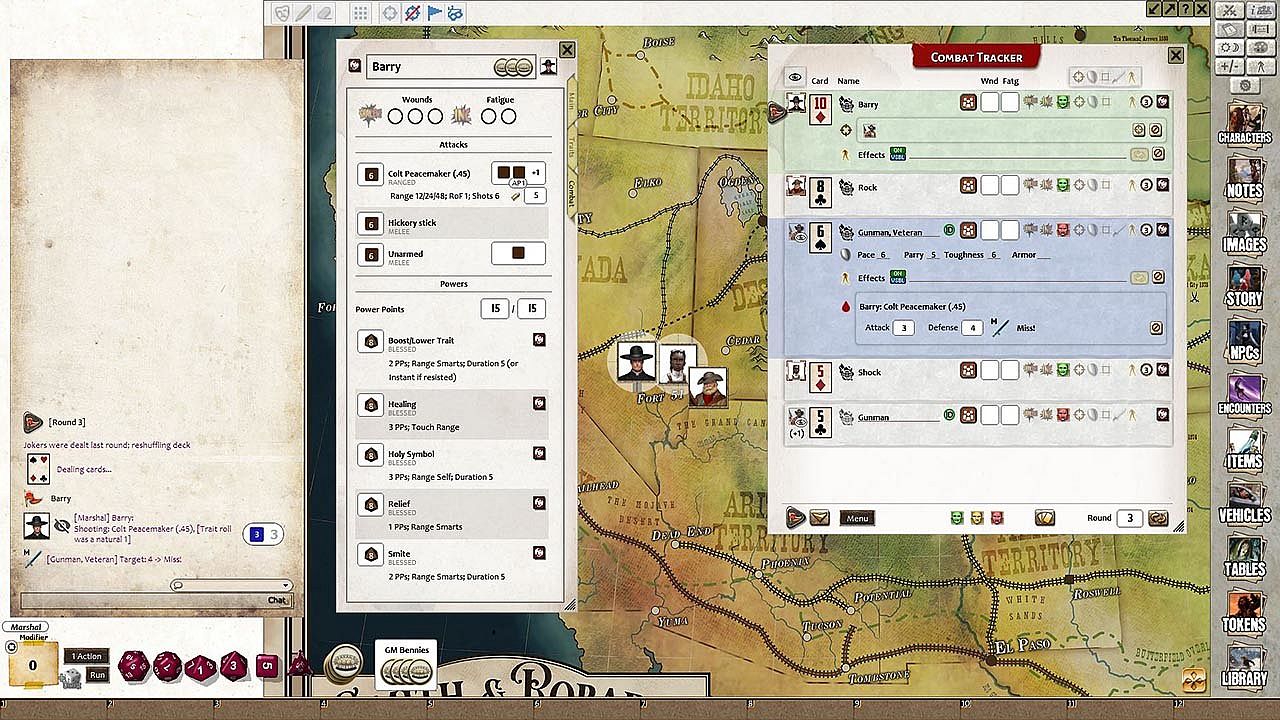Open the Combat Tracker Menu
Viewport: 1280px width, 720px height.
point(857,518)
